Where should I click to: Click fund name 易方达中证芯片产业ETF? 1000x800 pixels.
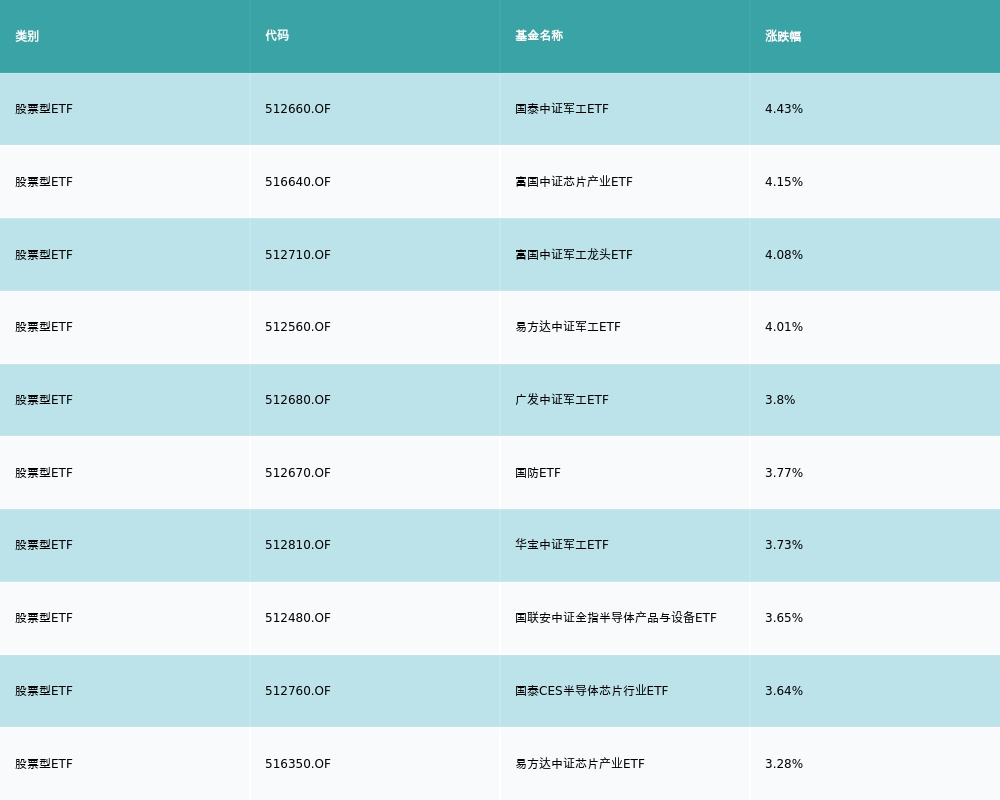(580, 764)
